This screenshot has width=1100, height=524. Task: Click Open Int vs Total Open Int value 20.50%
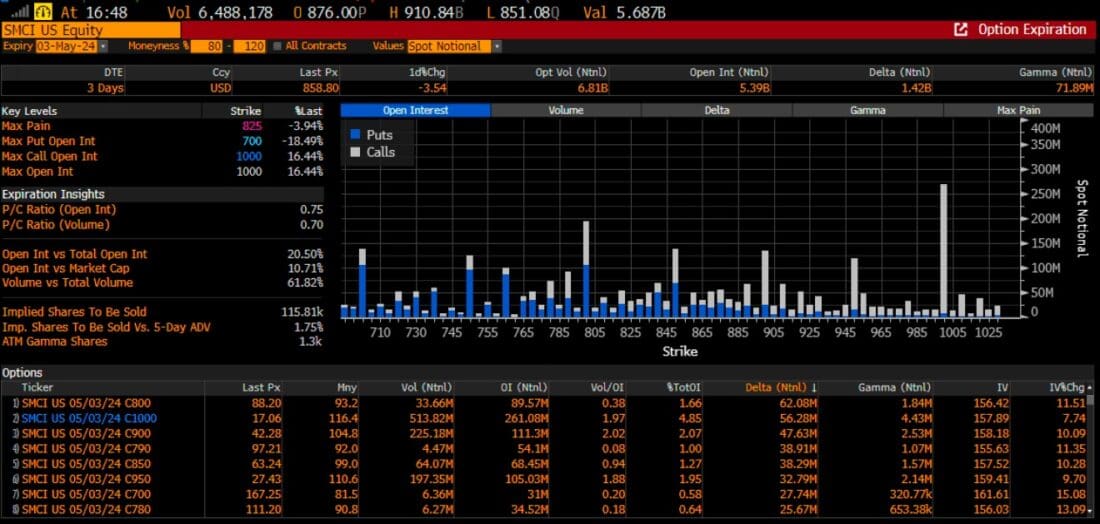[305, 254]
